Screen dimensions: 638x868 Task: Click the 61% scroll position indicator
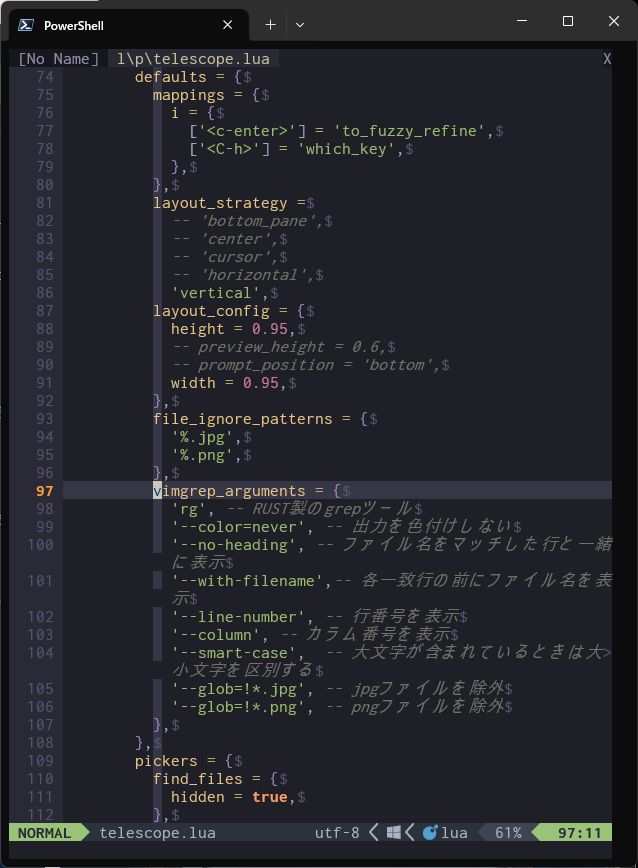[507, 832]
